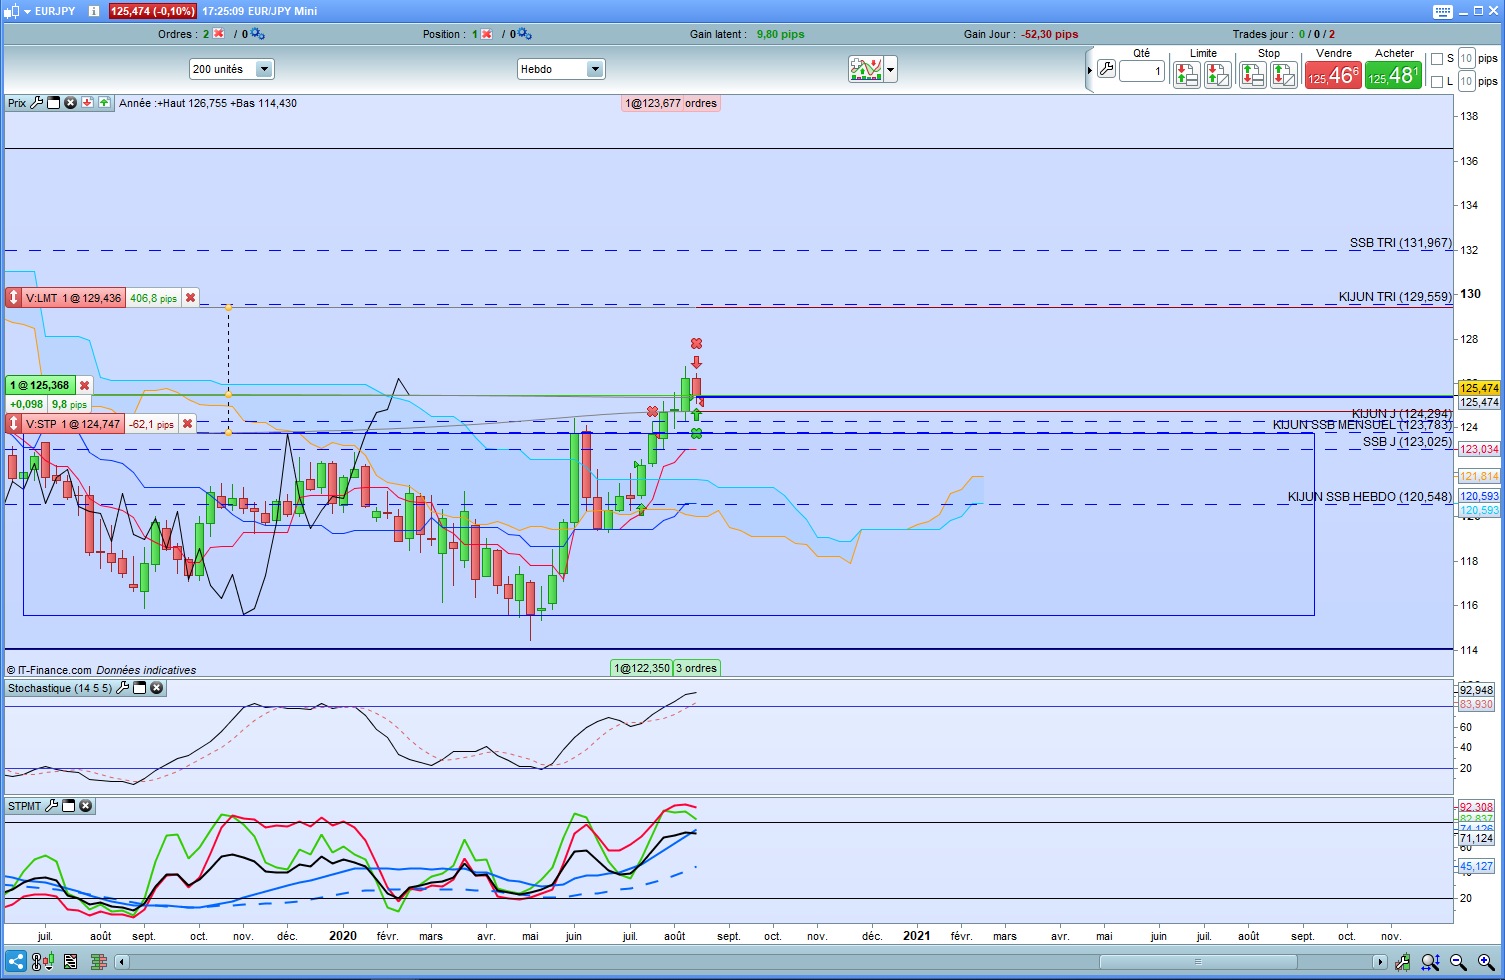Click the Acheter buy price button
The width and height of the screenshot is (1505, 980).
pyautogui.click(x=1393, y=75)
